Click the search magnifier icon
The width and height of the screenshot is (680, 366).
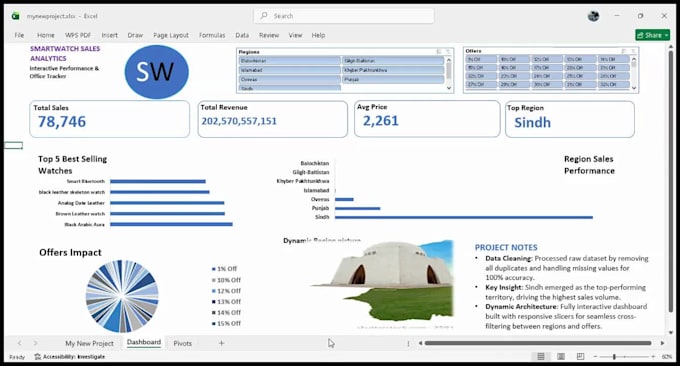(x=264, y=16)
